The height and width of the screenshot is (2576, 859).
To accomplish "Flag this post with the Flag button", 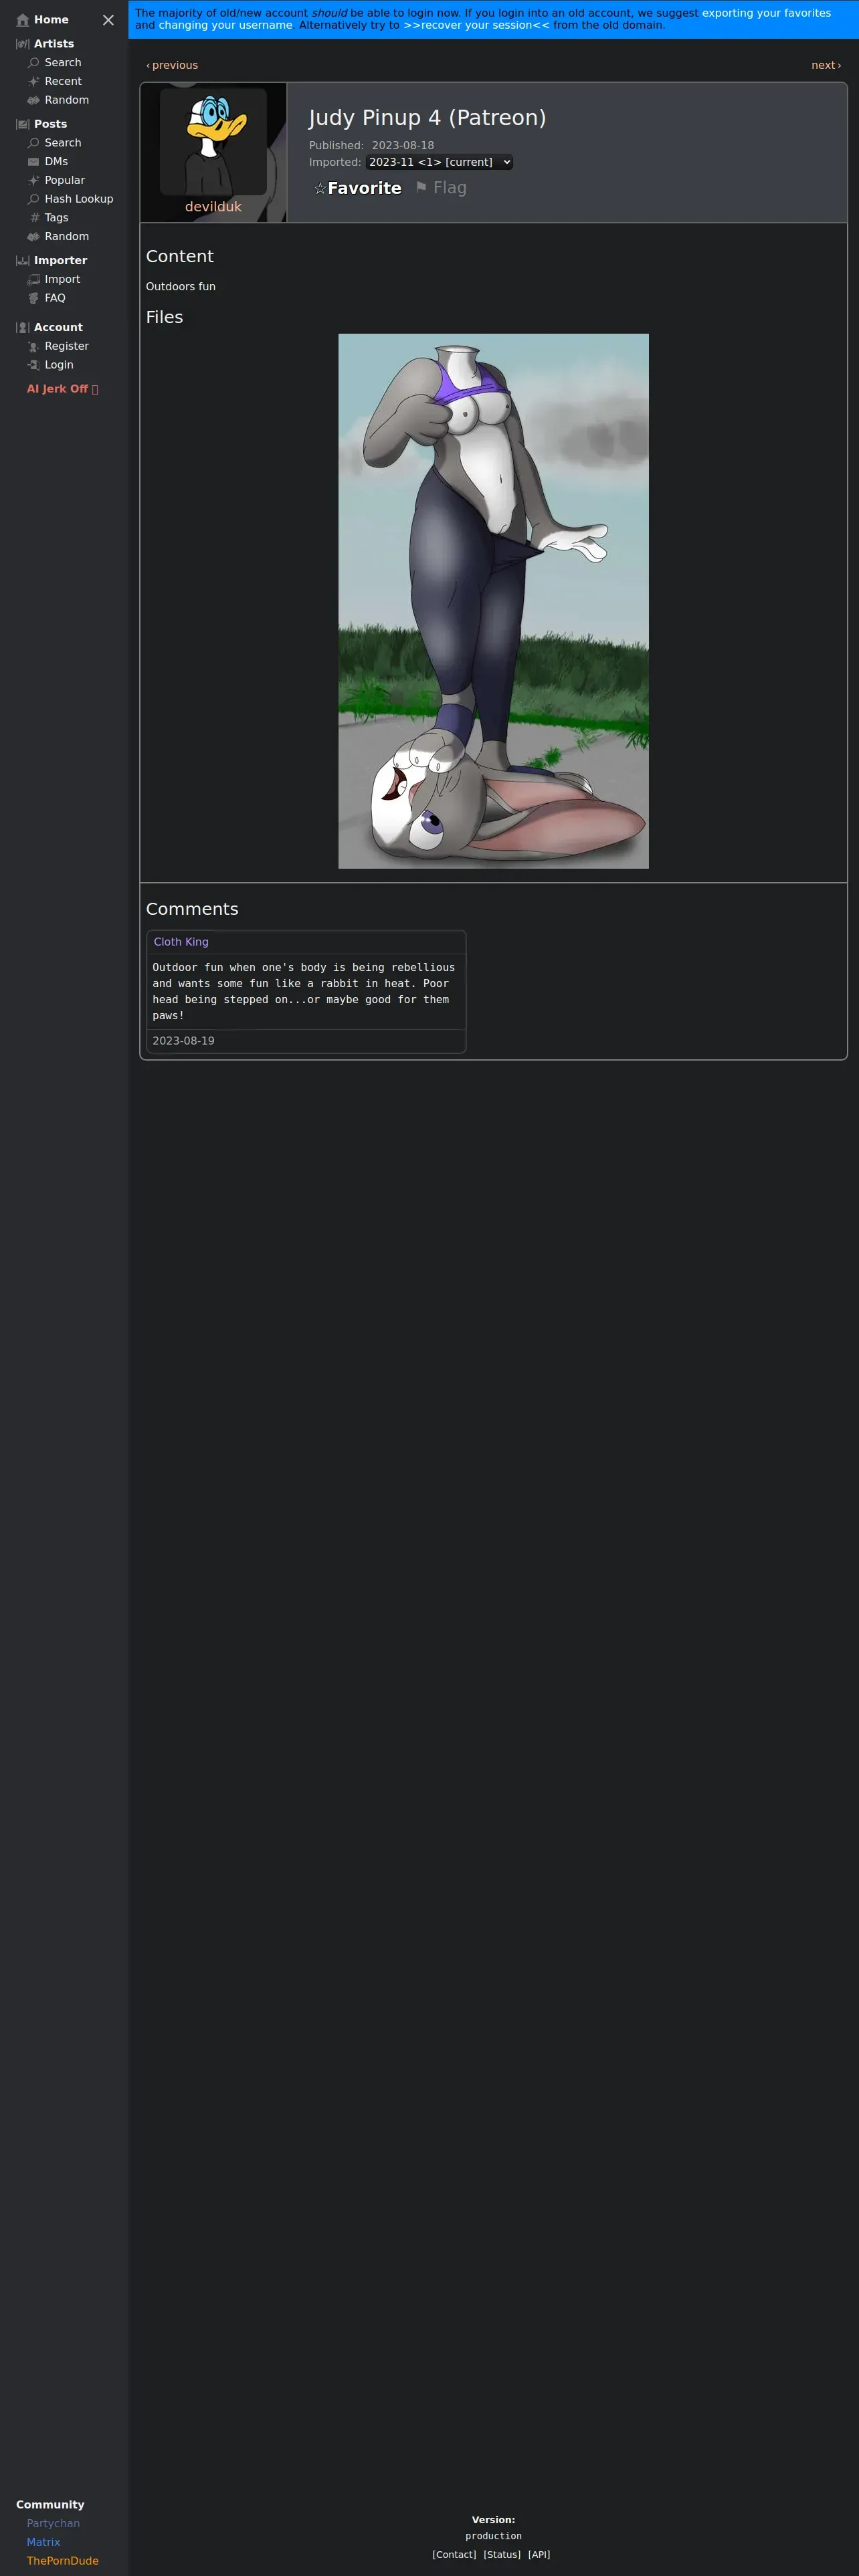I will pyautogui.click(x=441, y=187).
